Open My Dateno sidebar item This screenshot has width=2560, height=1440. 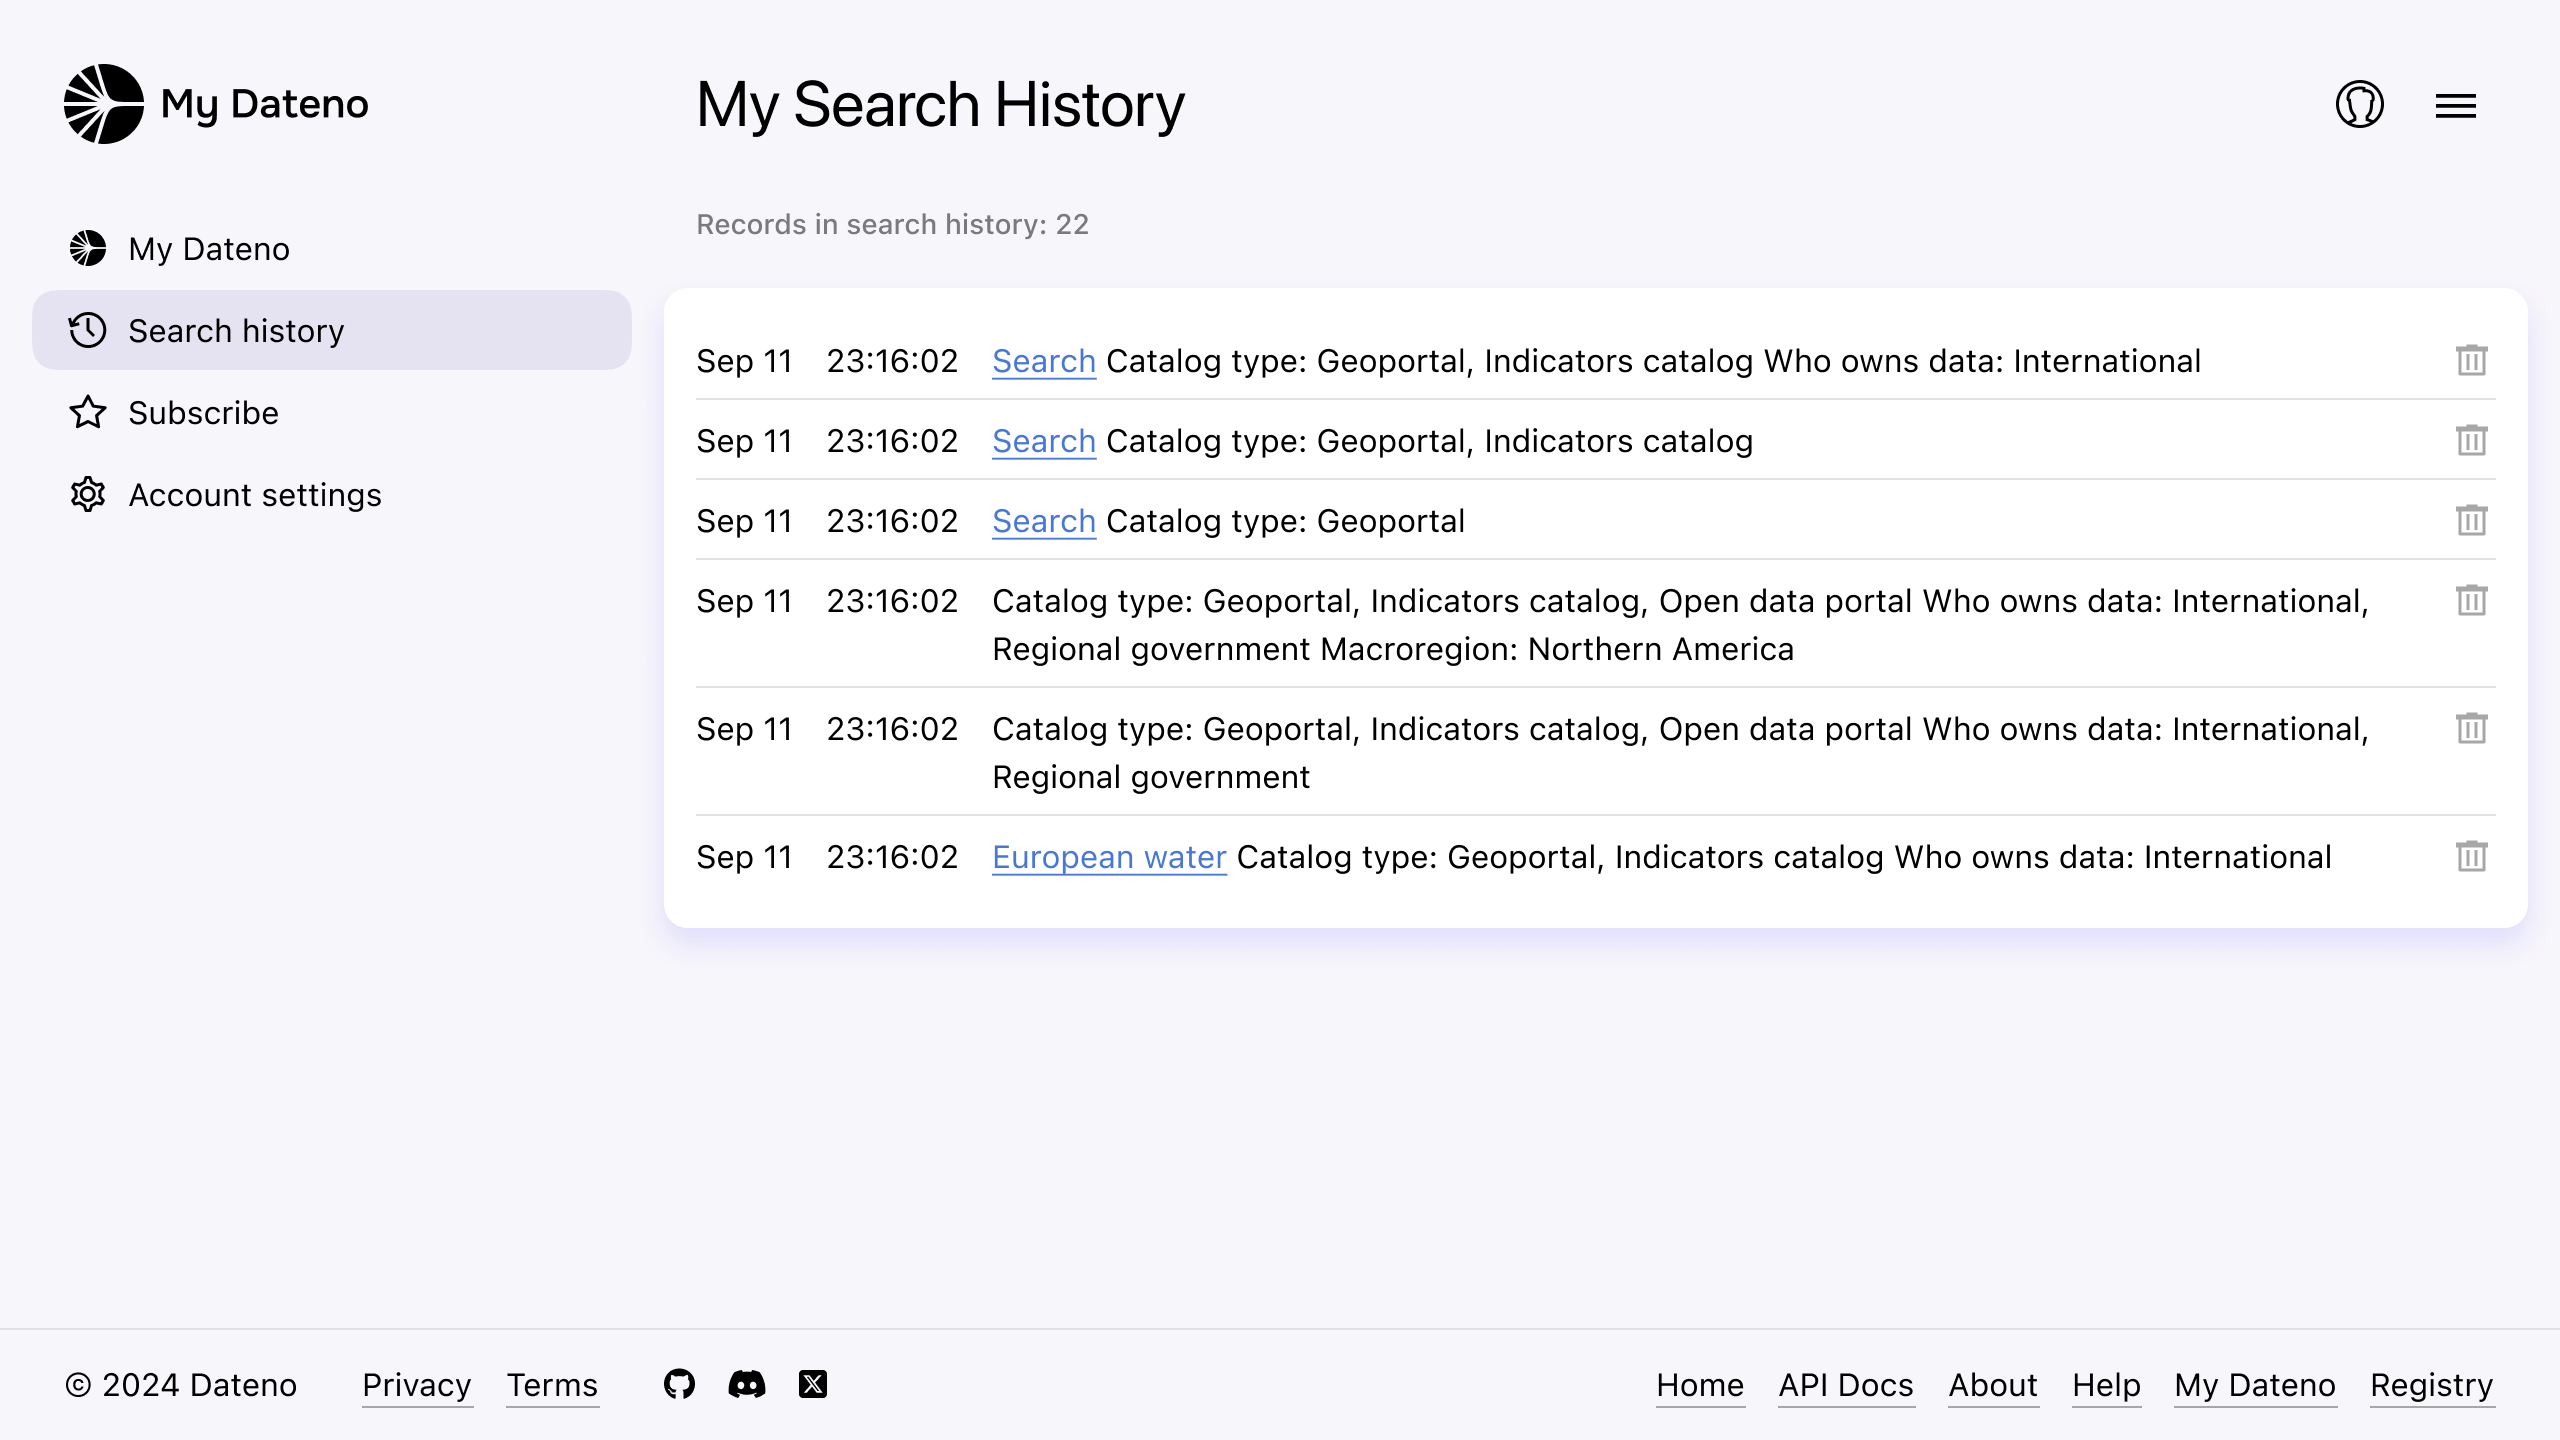click(x=208, y=248)
